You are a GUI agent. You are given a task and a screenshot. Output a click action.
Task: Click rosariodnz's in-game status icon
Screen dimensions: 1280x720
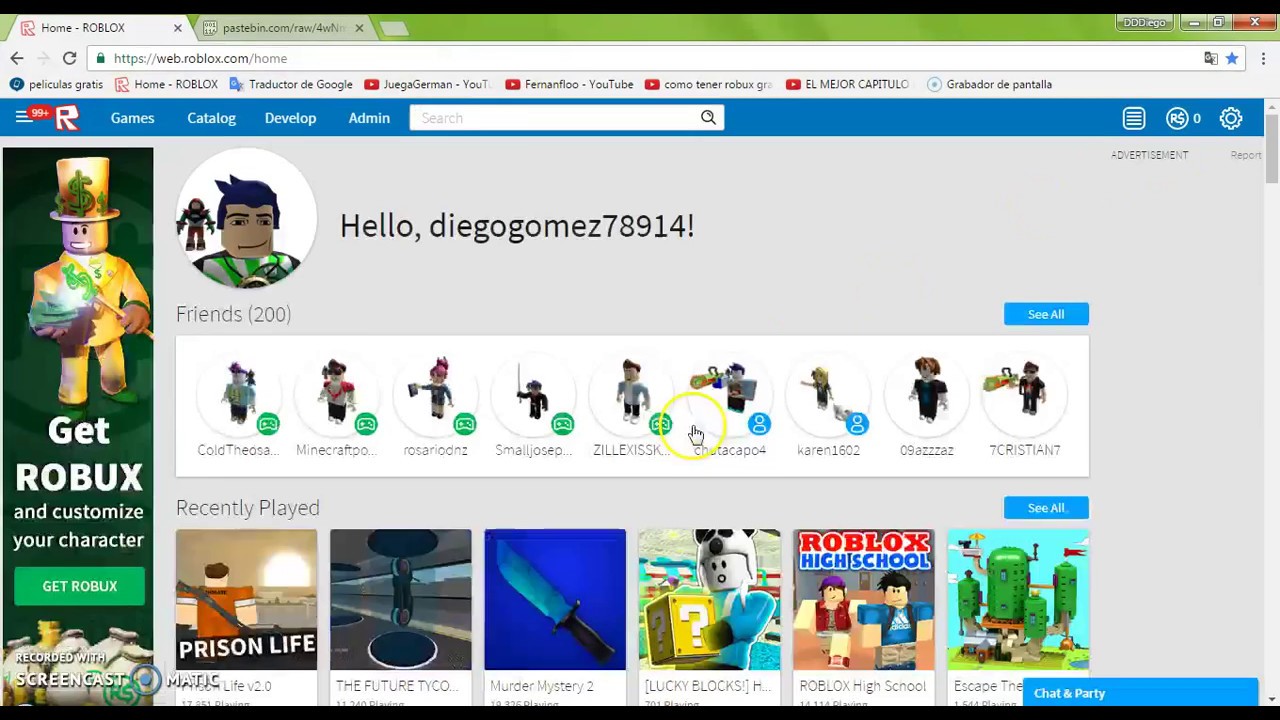(465, 424)
